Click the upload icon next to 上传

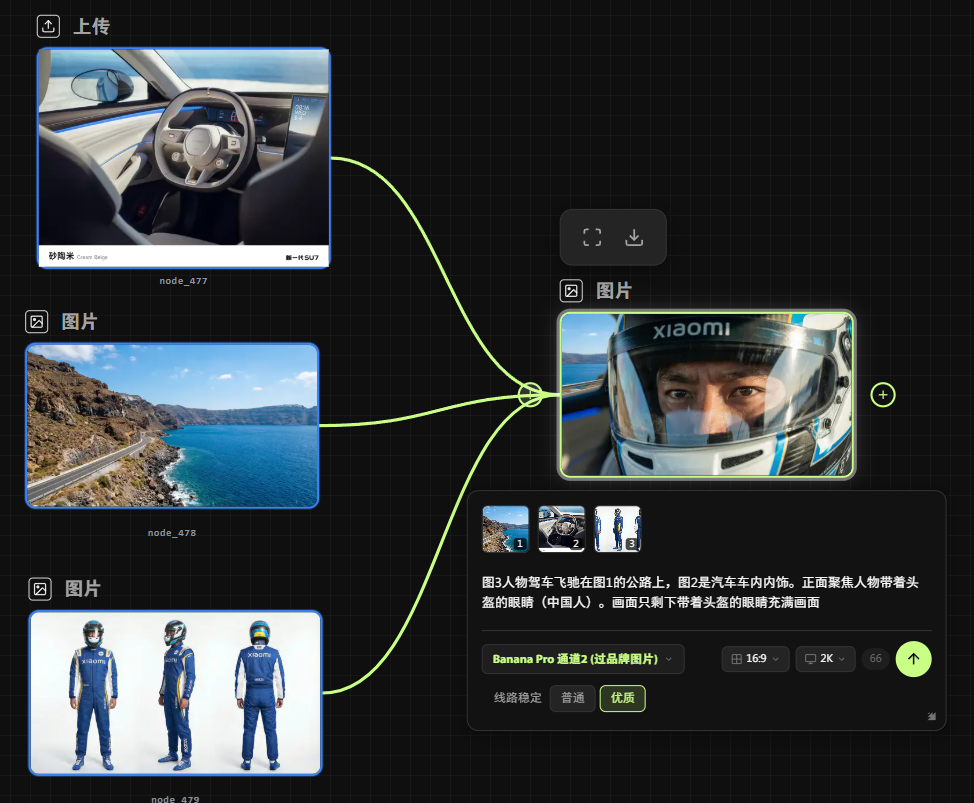click(48, 27)
